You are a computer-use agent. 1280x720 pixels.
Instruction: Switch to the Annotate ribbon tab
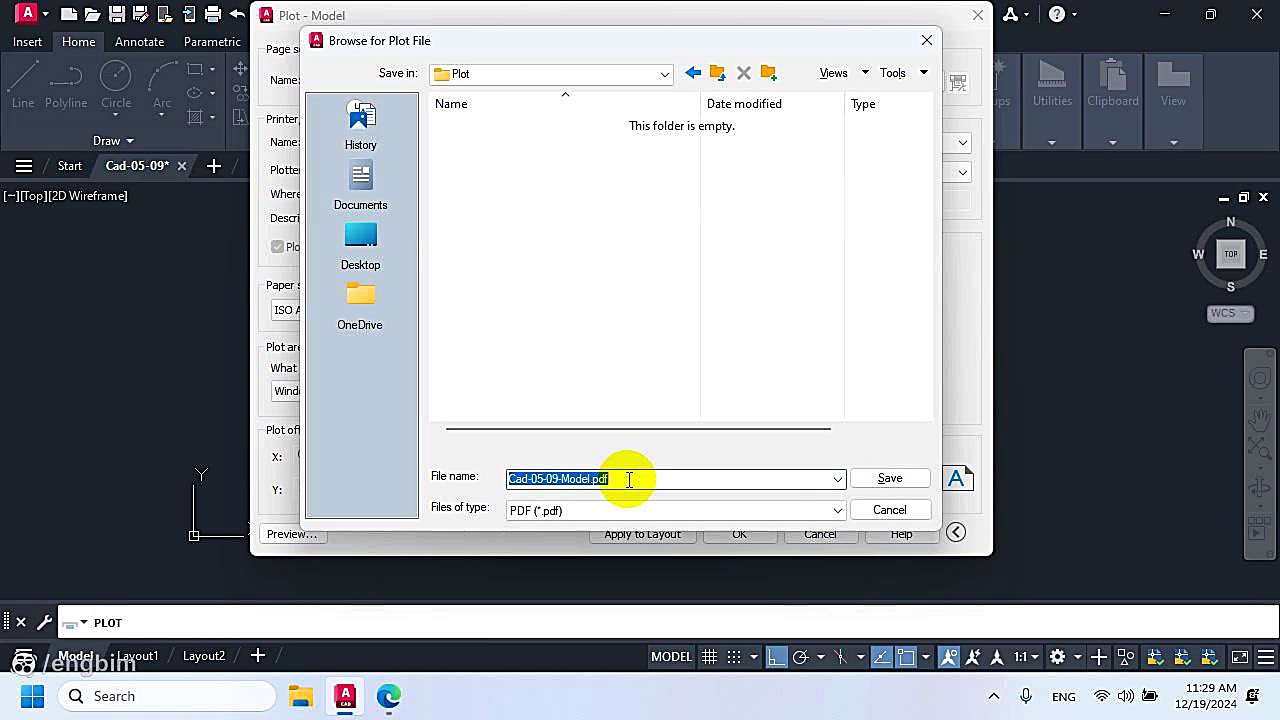tap(139, 42)
